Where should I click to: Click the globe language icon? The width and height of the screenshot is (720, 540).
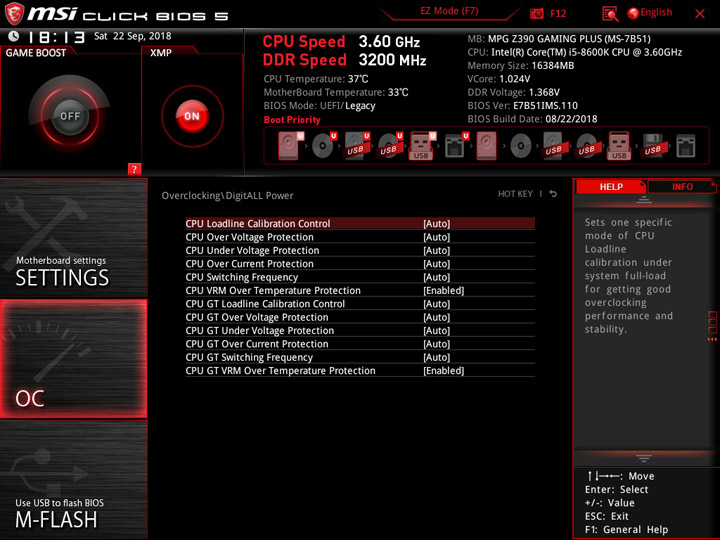[x=633, y=13]
